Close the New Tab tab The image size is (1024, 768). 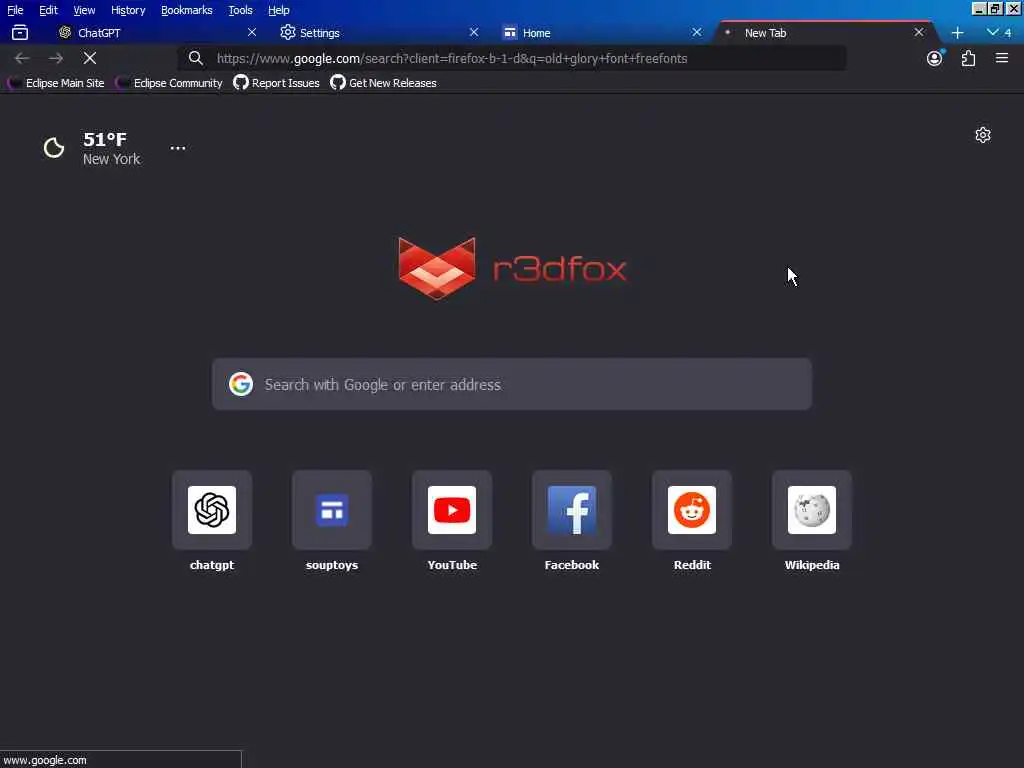click(x=919, y=32)
